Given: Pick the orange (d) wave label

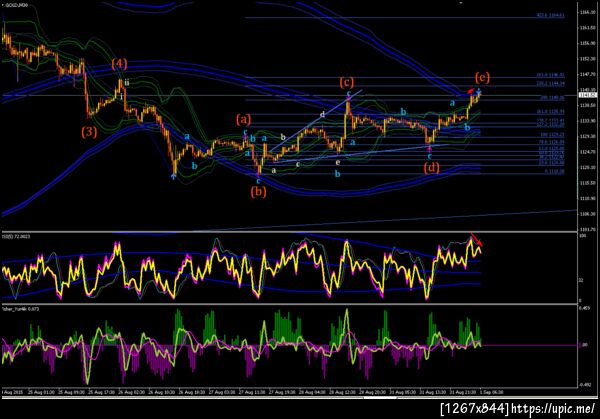Looking at the screenshot, I should (432, 167).
